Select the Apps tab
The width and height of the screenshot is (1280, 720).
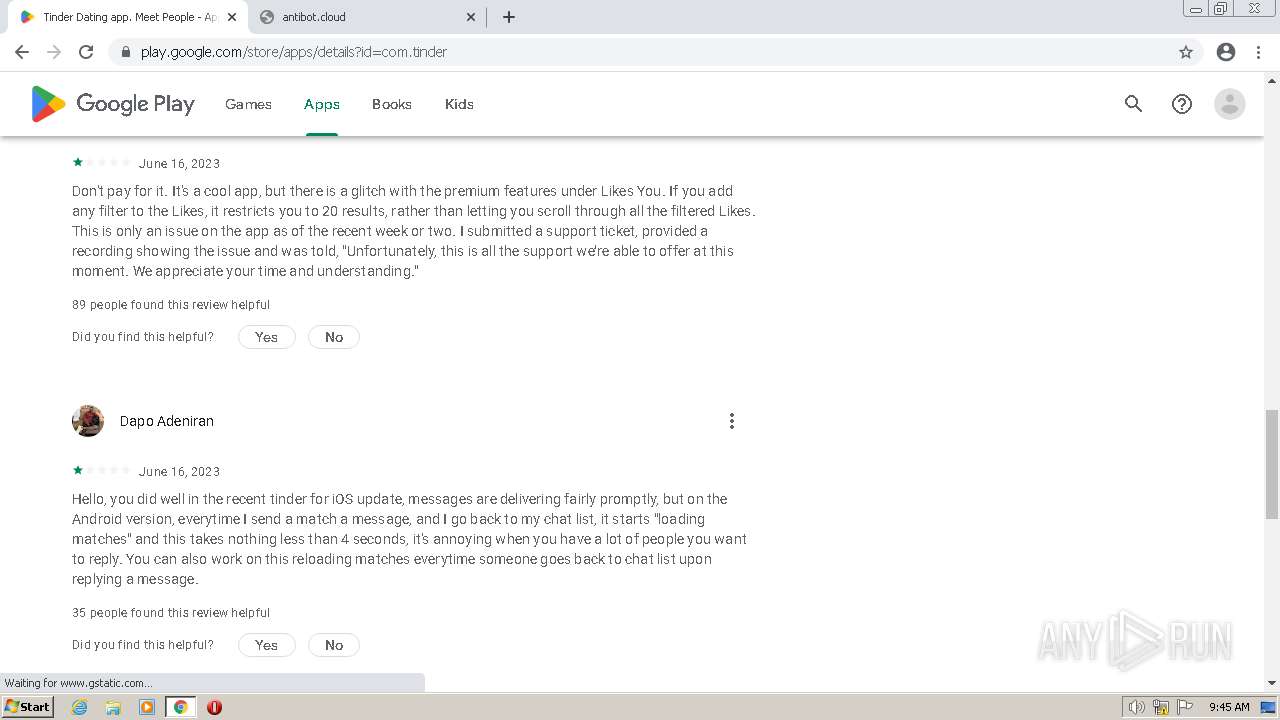tap(322, 104)
